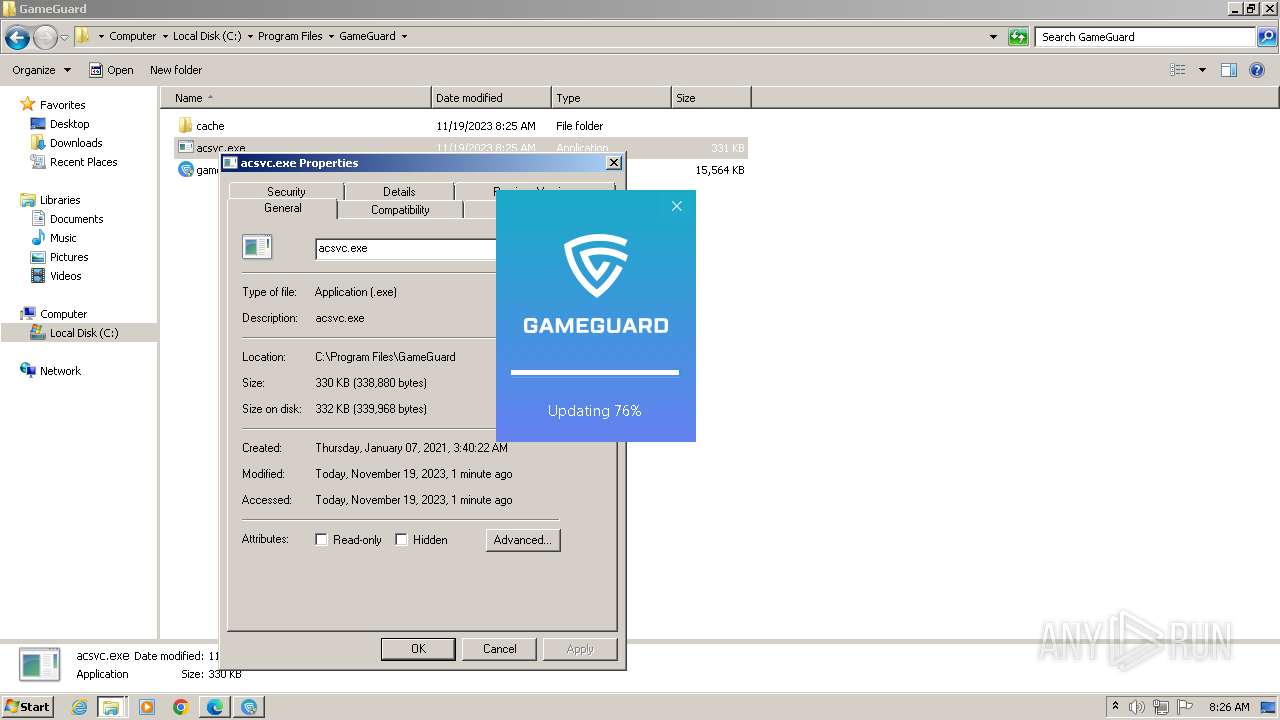Click the GameGuard taskbar icon
Image resolution: width=1280 pixels, height=720 pixels.
[249, 707]
